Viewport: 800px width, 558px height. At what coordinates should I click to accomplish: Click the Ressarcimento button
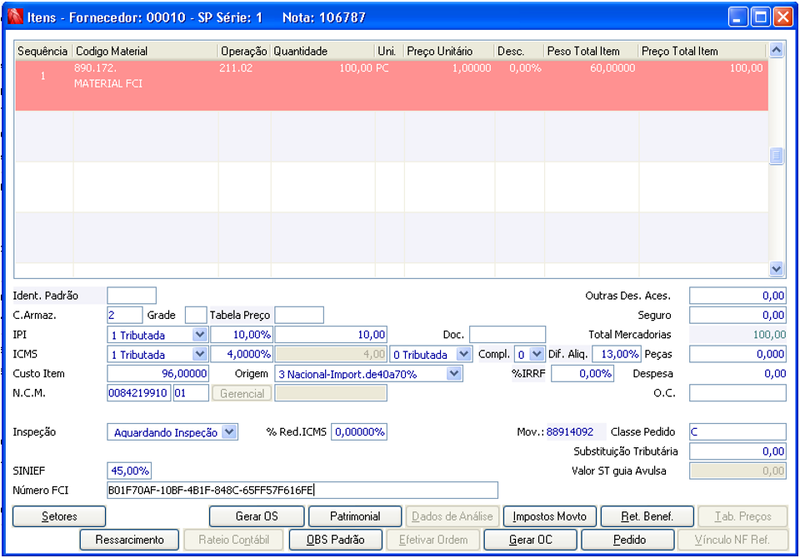(129, 540)
